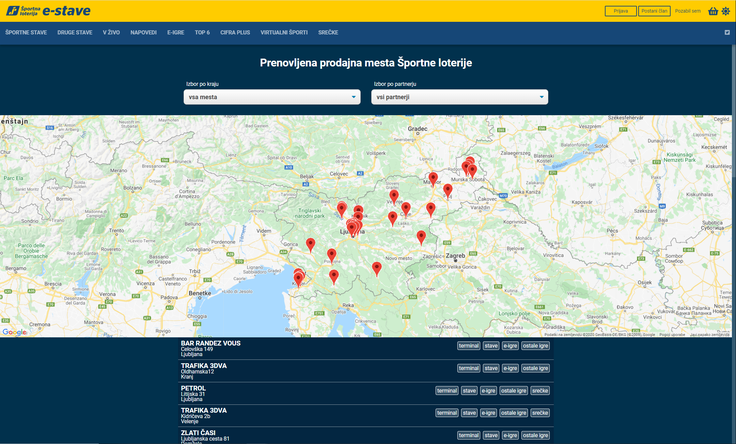Select the pin south of Postojna near the Croatian border

[334, 276]
